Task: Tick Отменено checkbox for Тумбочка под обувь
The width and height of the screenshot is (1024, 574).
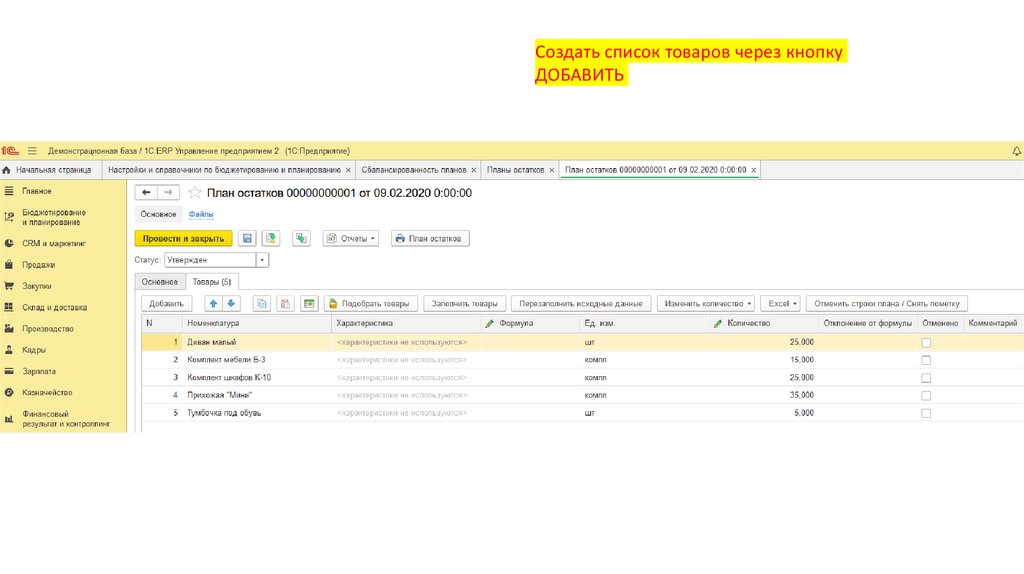Action: [x=925, y=413]
